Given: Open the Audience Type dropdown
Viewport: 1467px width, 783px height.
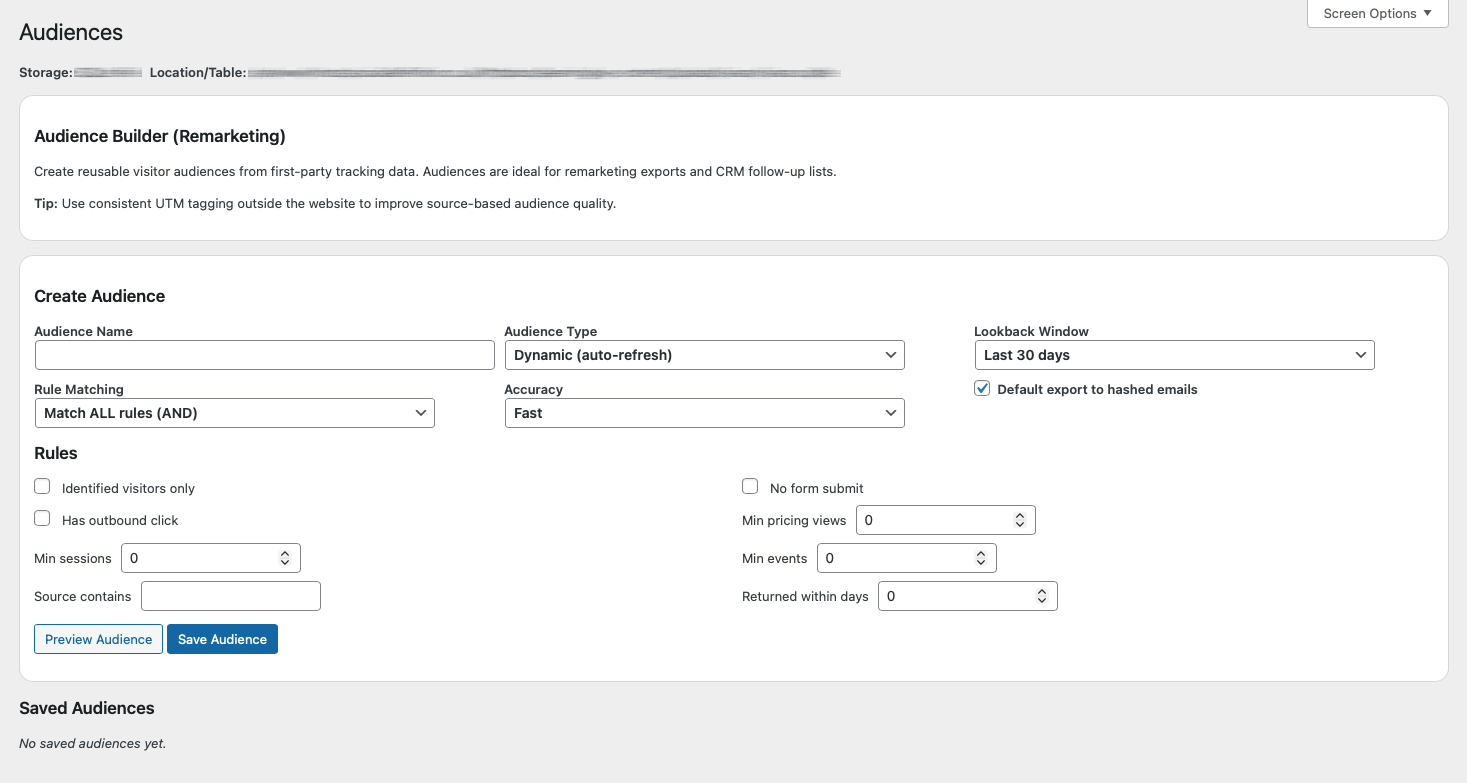Looking at the screenshot, I should [x=704, y=355].
